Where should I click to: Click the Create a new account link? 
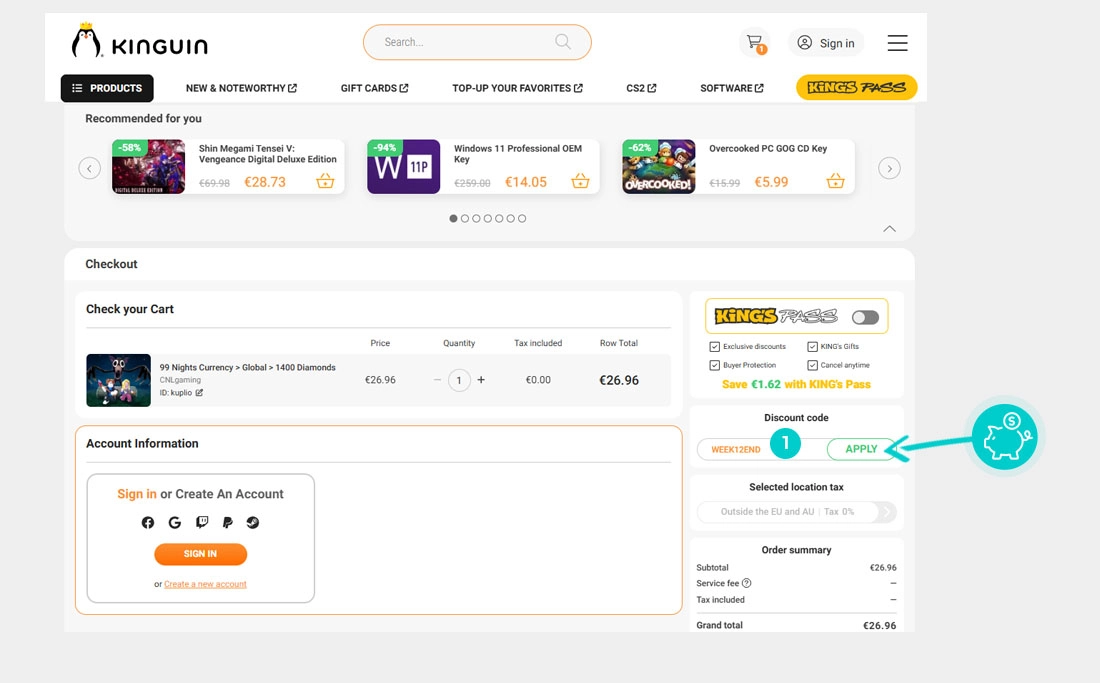tap(205, 584)
